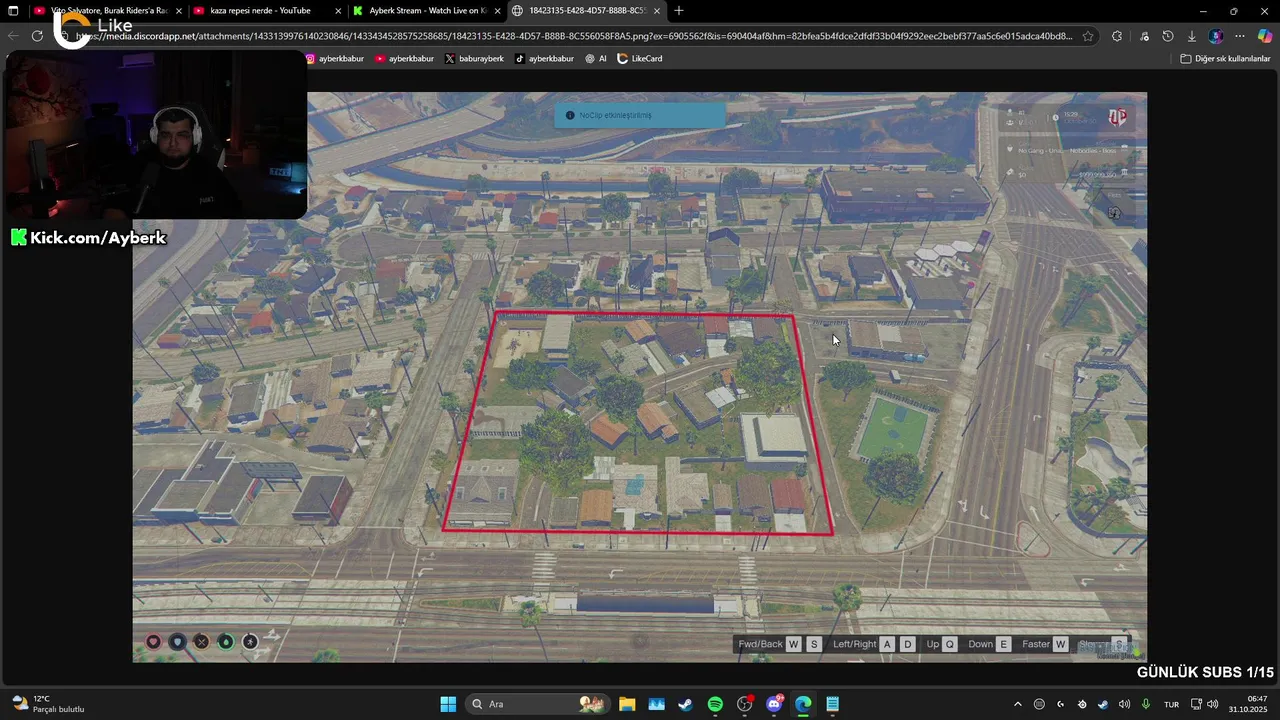The height and width of the screenshot is (720, 1280).
Task: Open the Photos app taskbar icon
Action: [656, 704]
